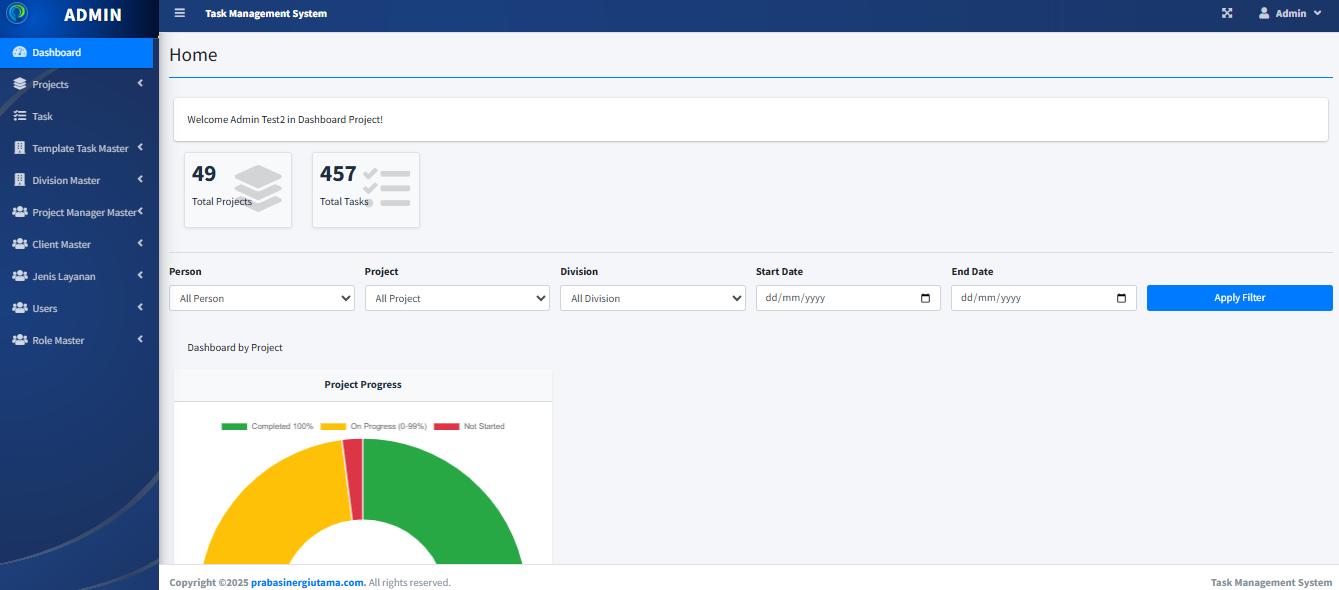The height and width of the screenshot is (590, 1339).
Task: Open the End Date calendar picker icon
Action: coord(1121,298)
